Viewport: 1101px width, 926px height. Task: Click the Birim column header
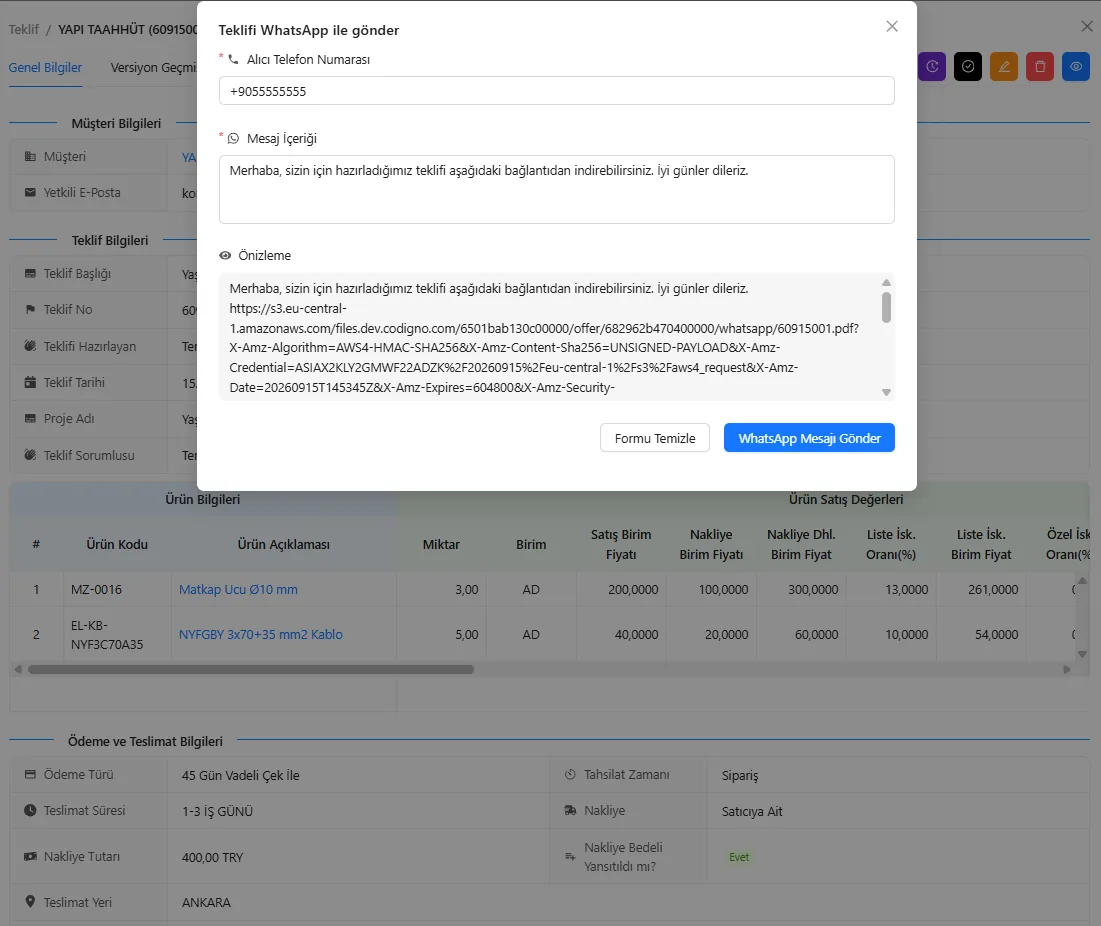(x=531, y=545)
